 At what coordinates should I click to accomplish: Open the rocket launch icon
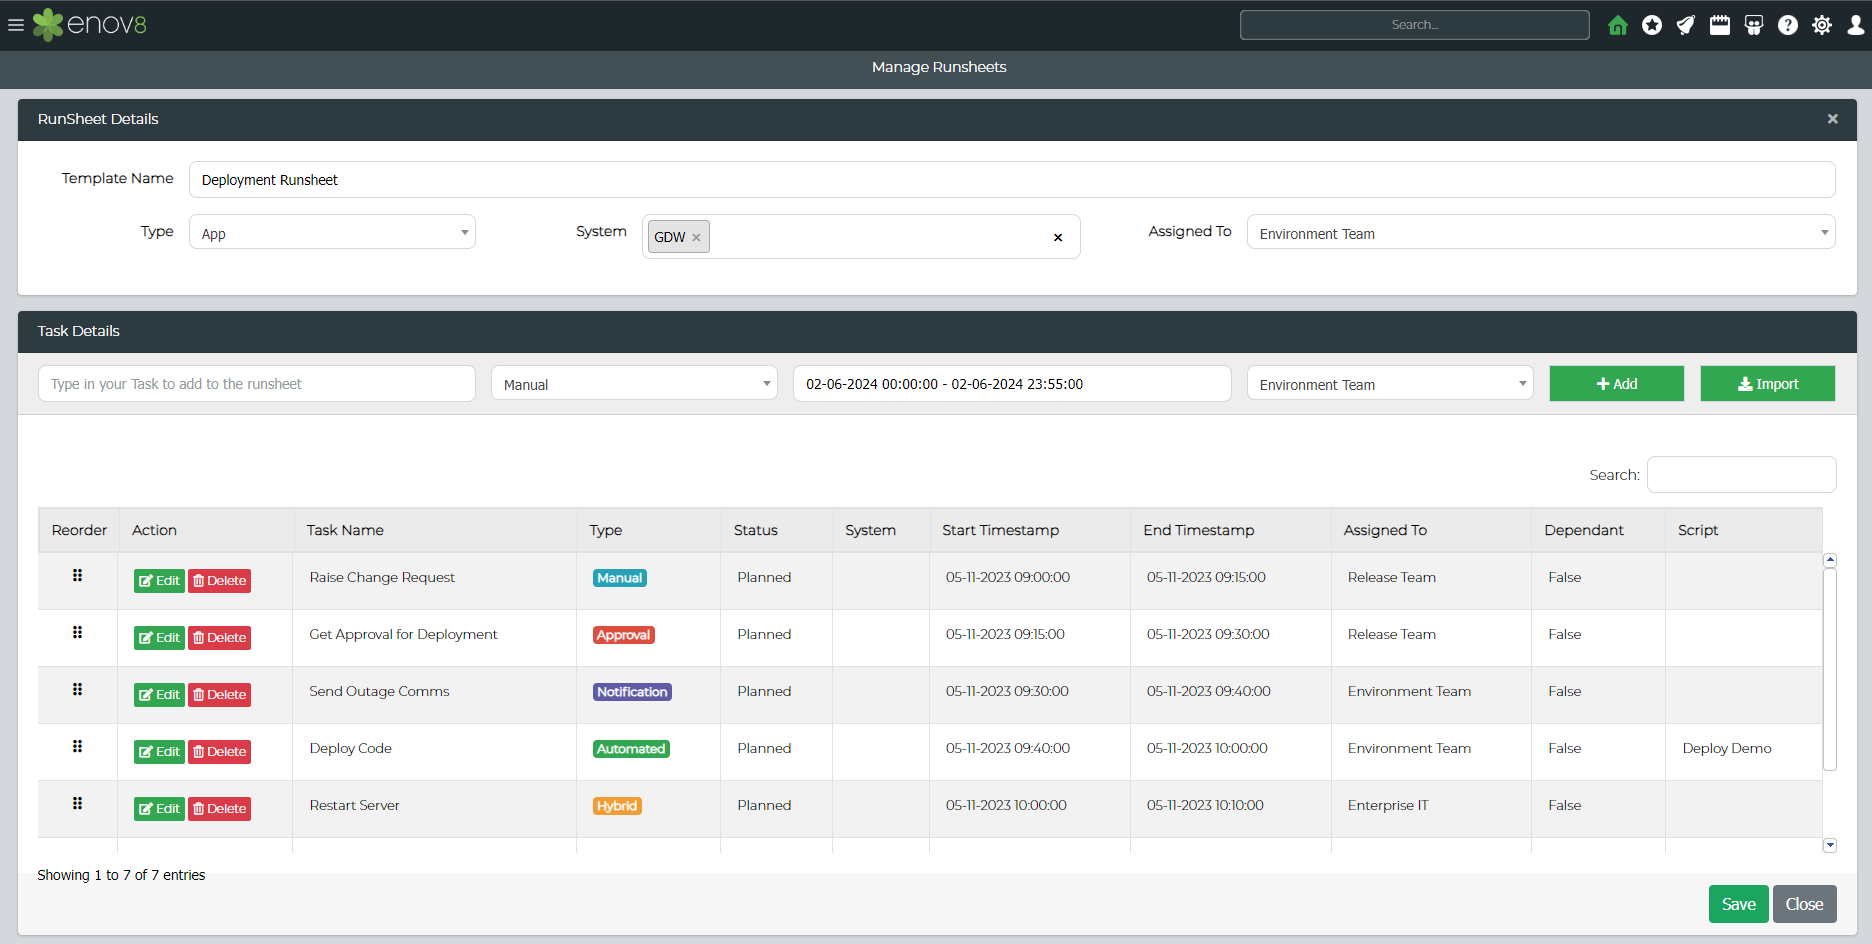(x=1686, y=25)
